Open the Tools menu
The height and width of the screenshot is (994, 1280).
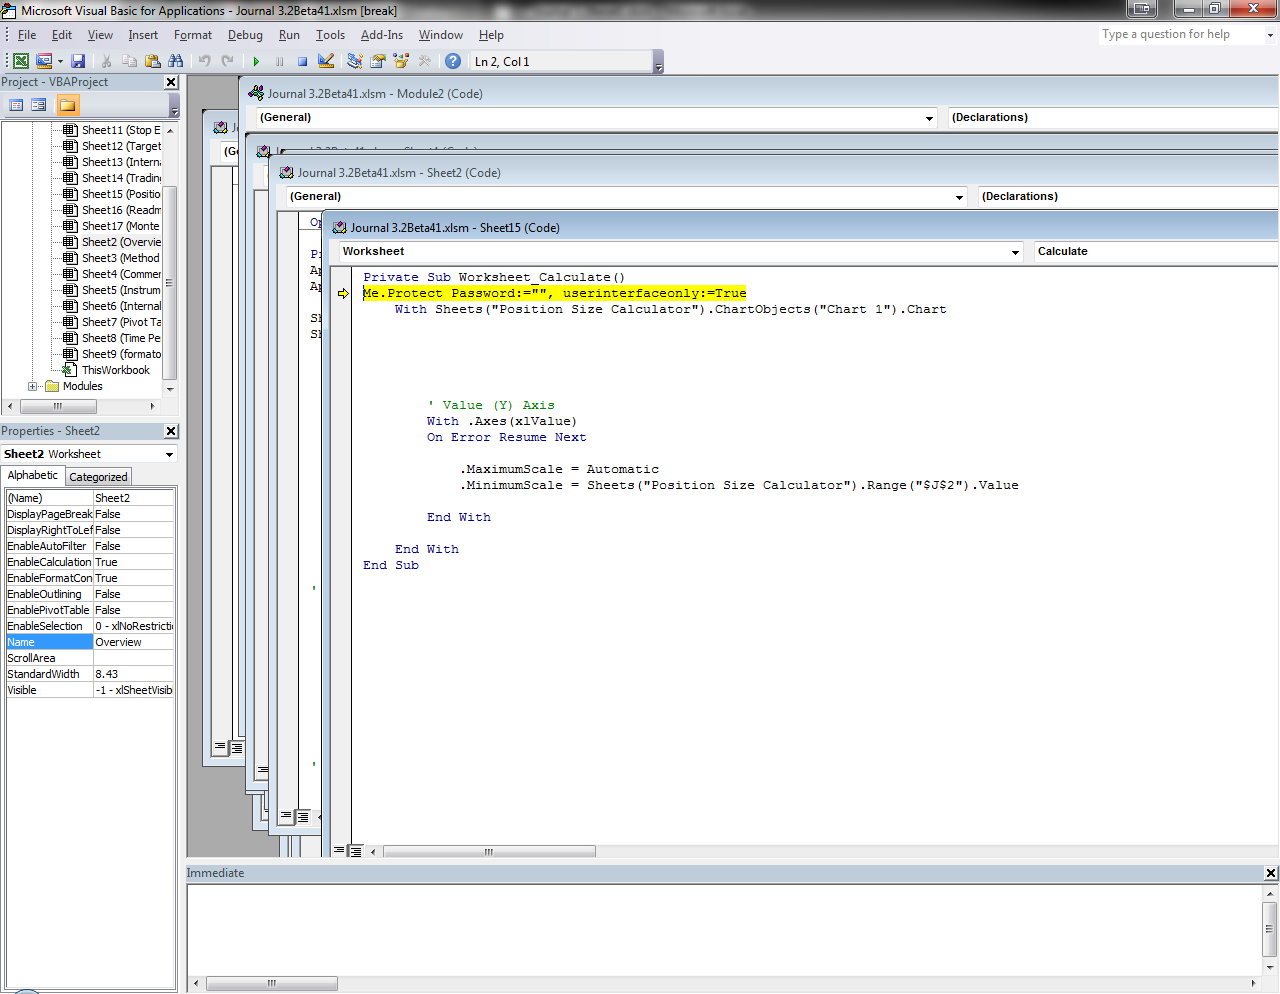click(330, 35)
